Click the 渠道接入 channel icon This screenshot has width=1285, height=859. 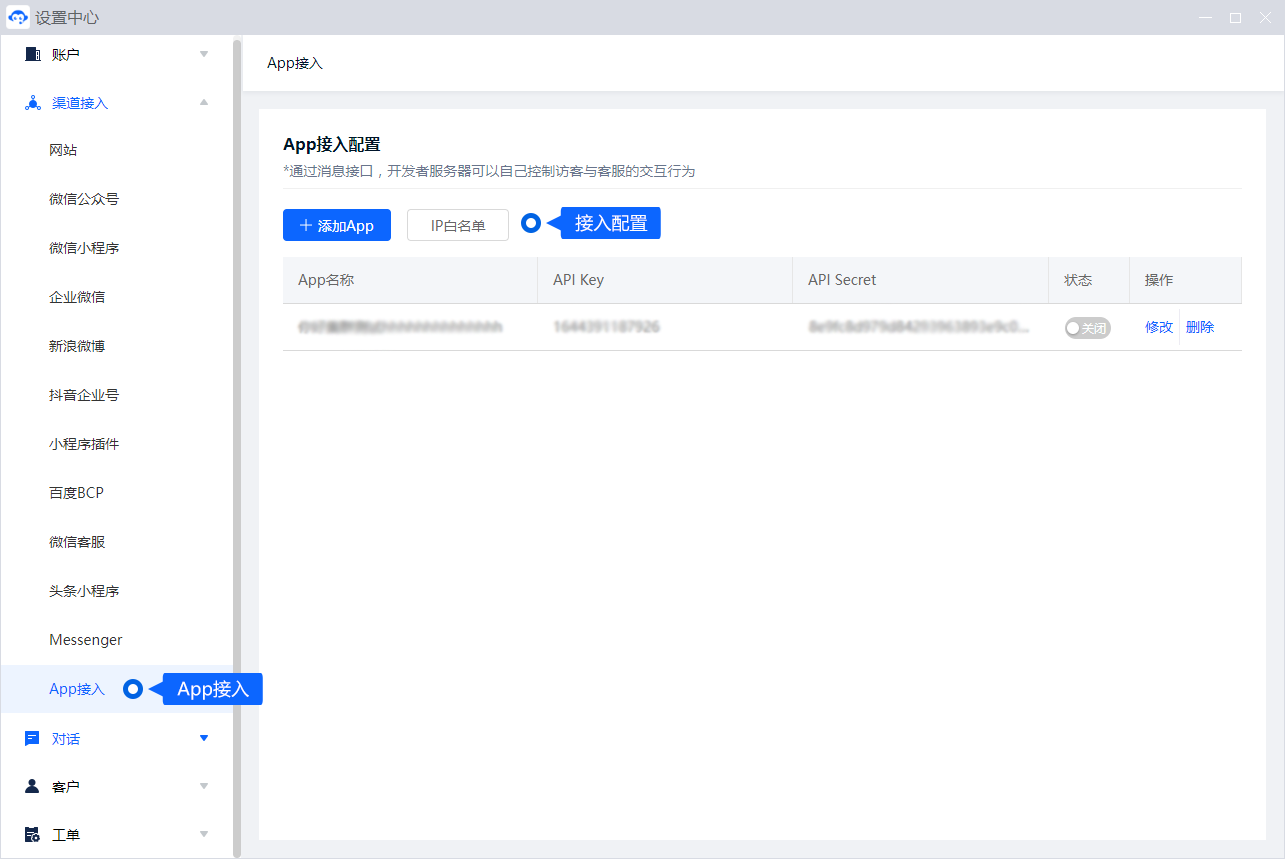coord(32,103)
